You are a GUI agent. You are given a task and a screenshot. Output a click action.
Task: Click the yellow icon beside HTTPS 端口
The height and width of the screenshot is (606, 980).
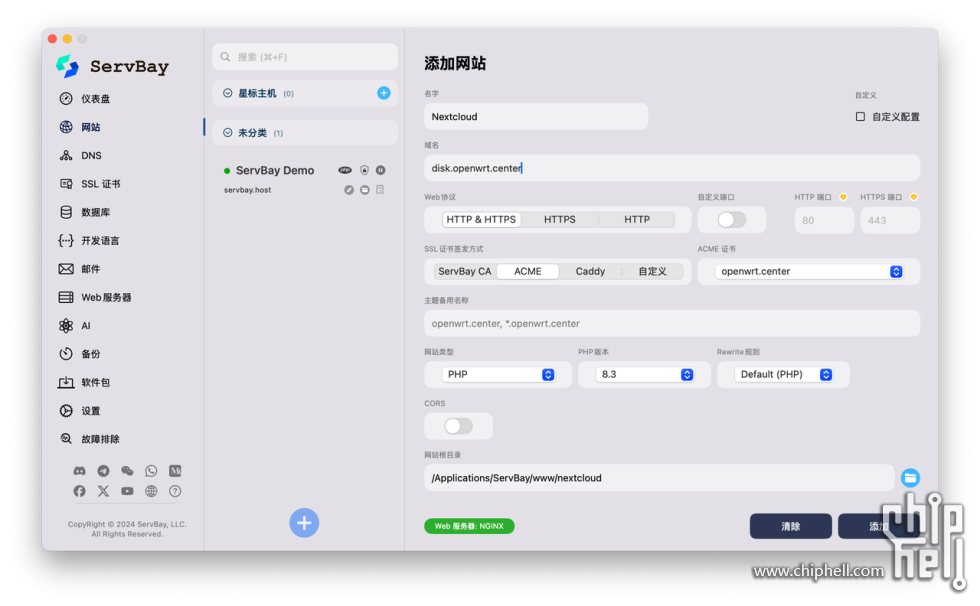(914, 197)
